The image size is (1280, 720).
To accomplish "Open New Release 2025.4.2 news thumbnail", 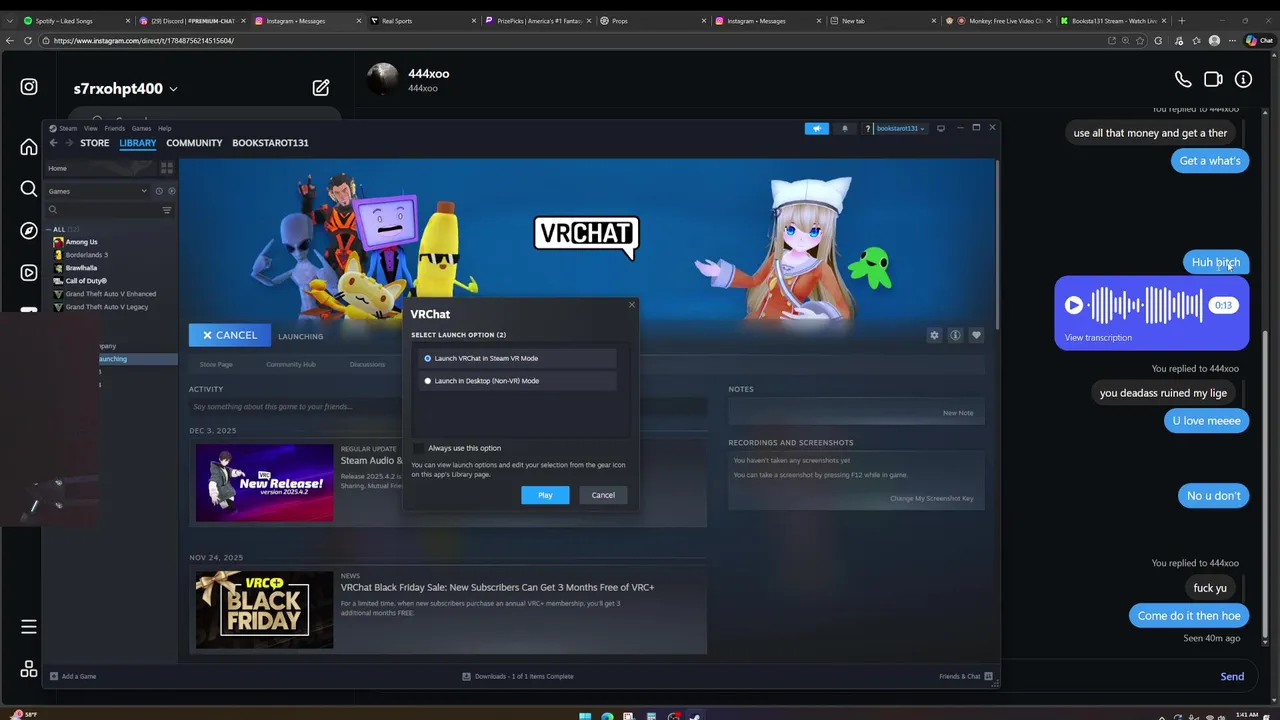I will tap(264, 483).
